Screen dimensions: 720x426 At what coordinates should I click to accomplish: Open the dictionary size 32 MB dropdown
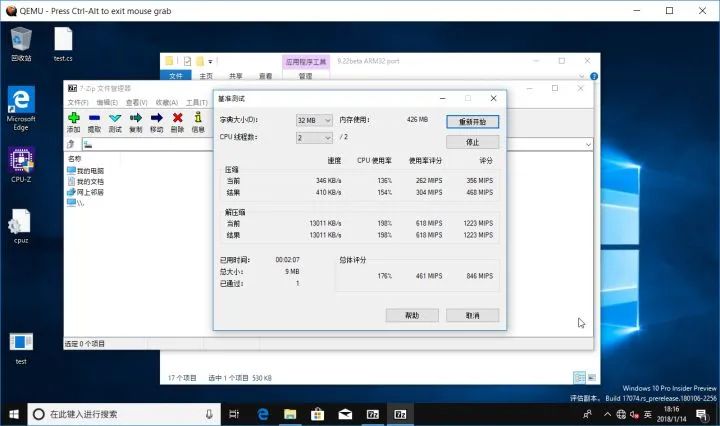(314, 120)
